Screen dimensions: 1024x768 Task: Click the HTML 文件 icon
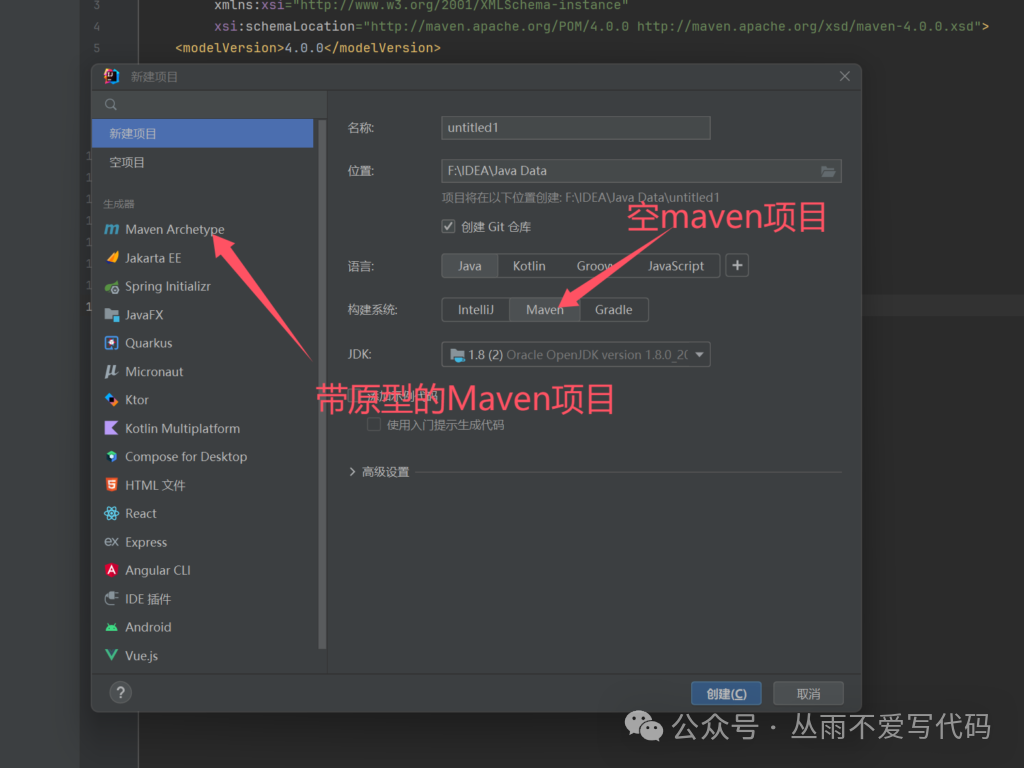tap(112, 485)
